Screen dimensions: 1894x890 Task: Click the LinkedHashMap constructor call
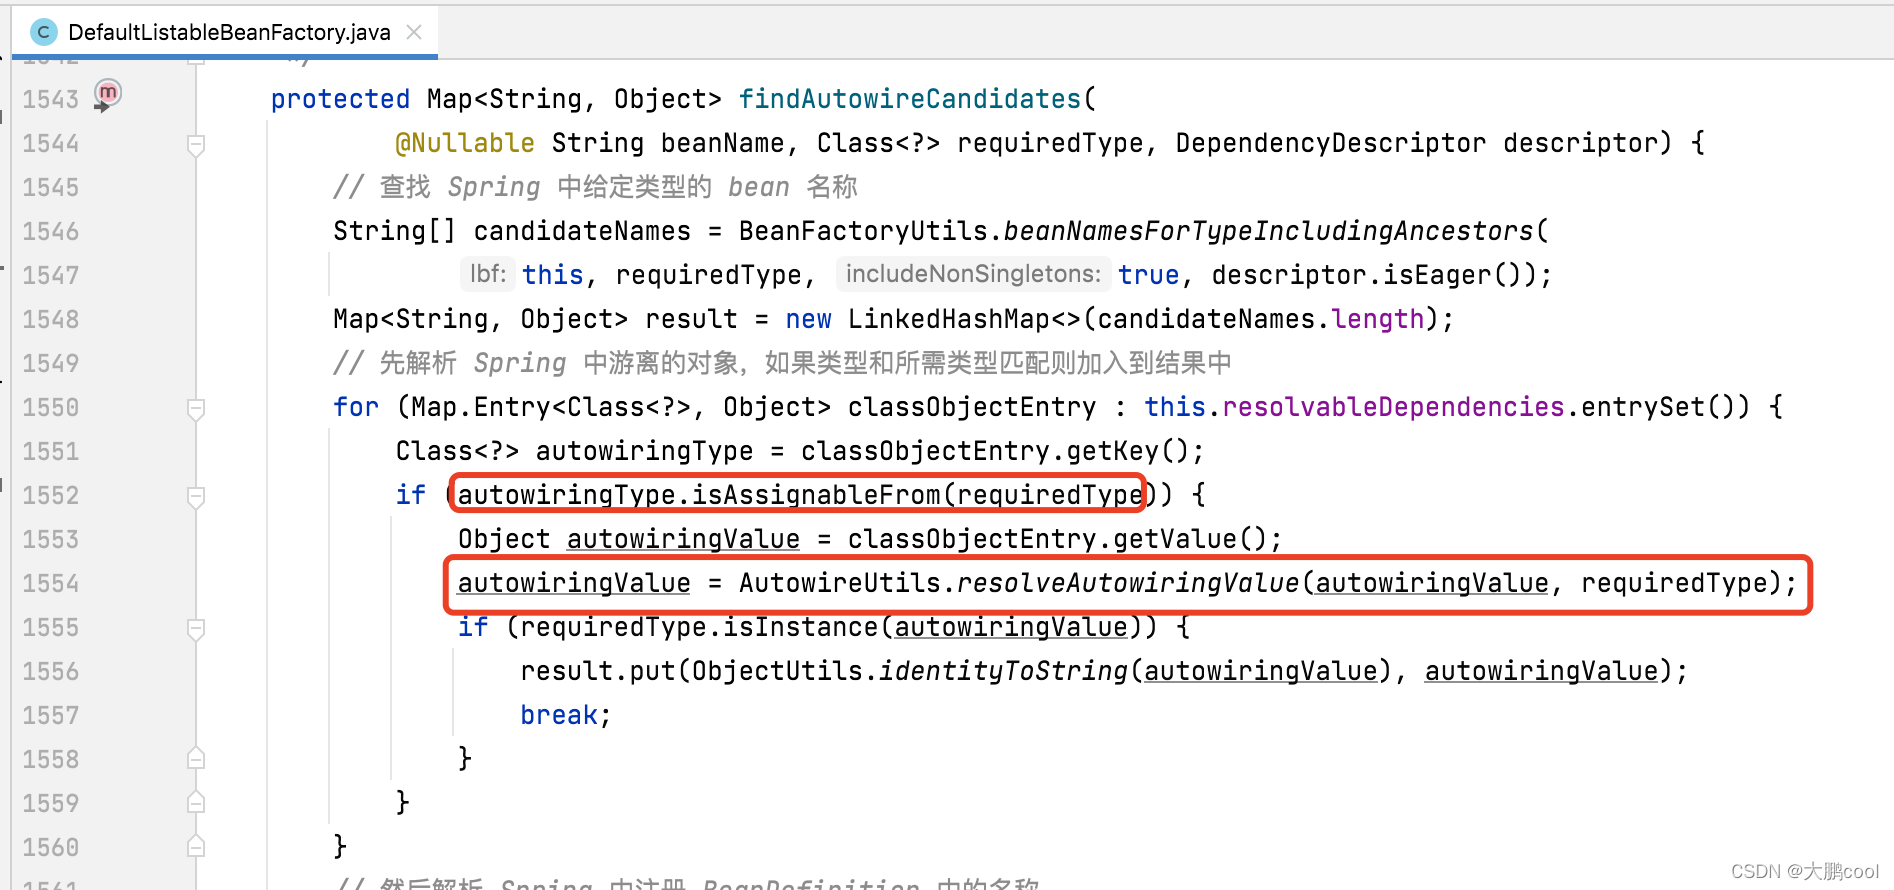pyautogui.click(x=964, y=319)
